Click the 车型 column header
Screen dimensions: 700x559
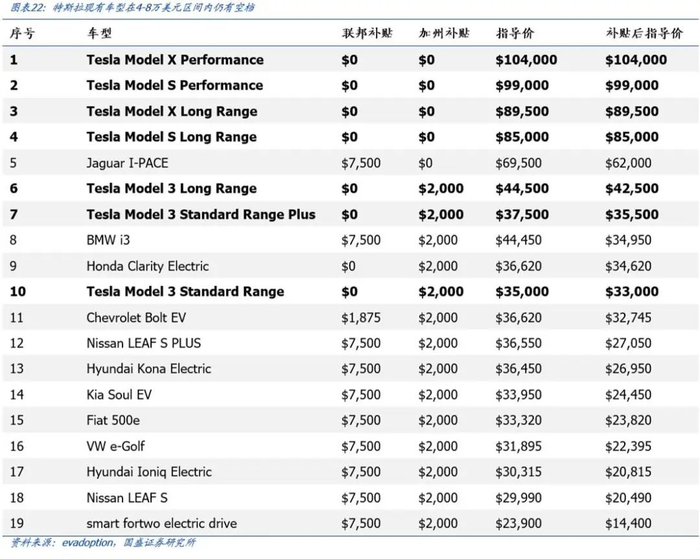pyautogui.click(x=99, y=34)
